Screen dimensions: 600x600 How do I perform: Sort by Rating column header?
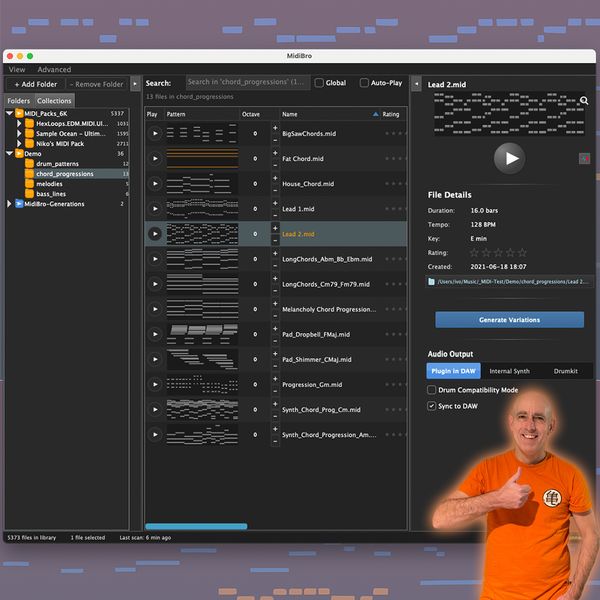(393, 114)
